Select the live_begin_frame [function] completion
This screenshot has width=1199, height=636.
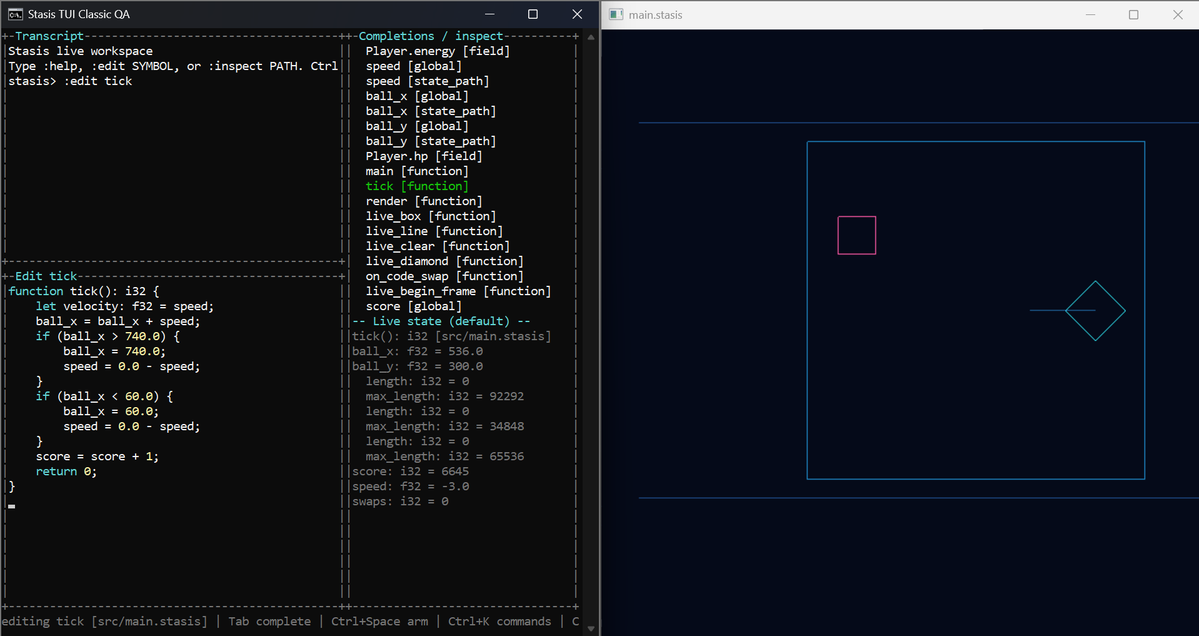458,291
